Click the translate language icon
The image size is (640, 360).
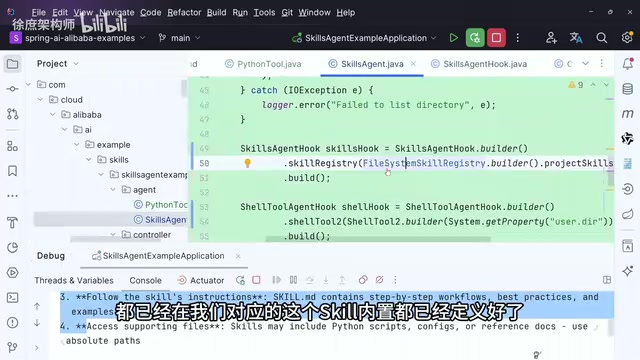[x=576, y=38]
